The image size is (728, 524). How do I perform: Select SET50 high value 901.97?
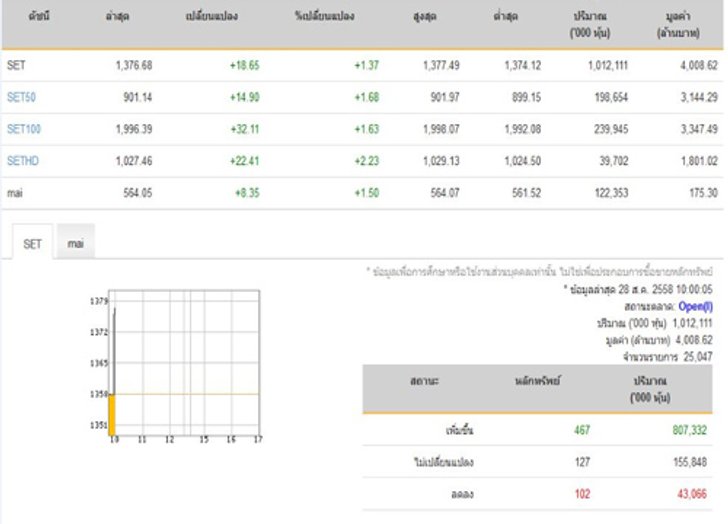pos(445,97)
